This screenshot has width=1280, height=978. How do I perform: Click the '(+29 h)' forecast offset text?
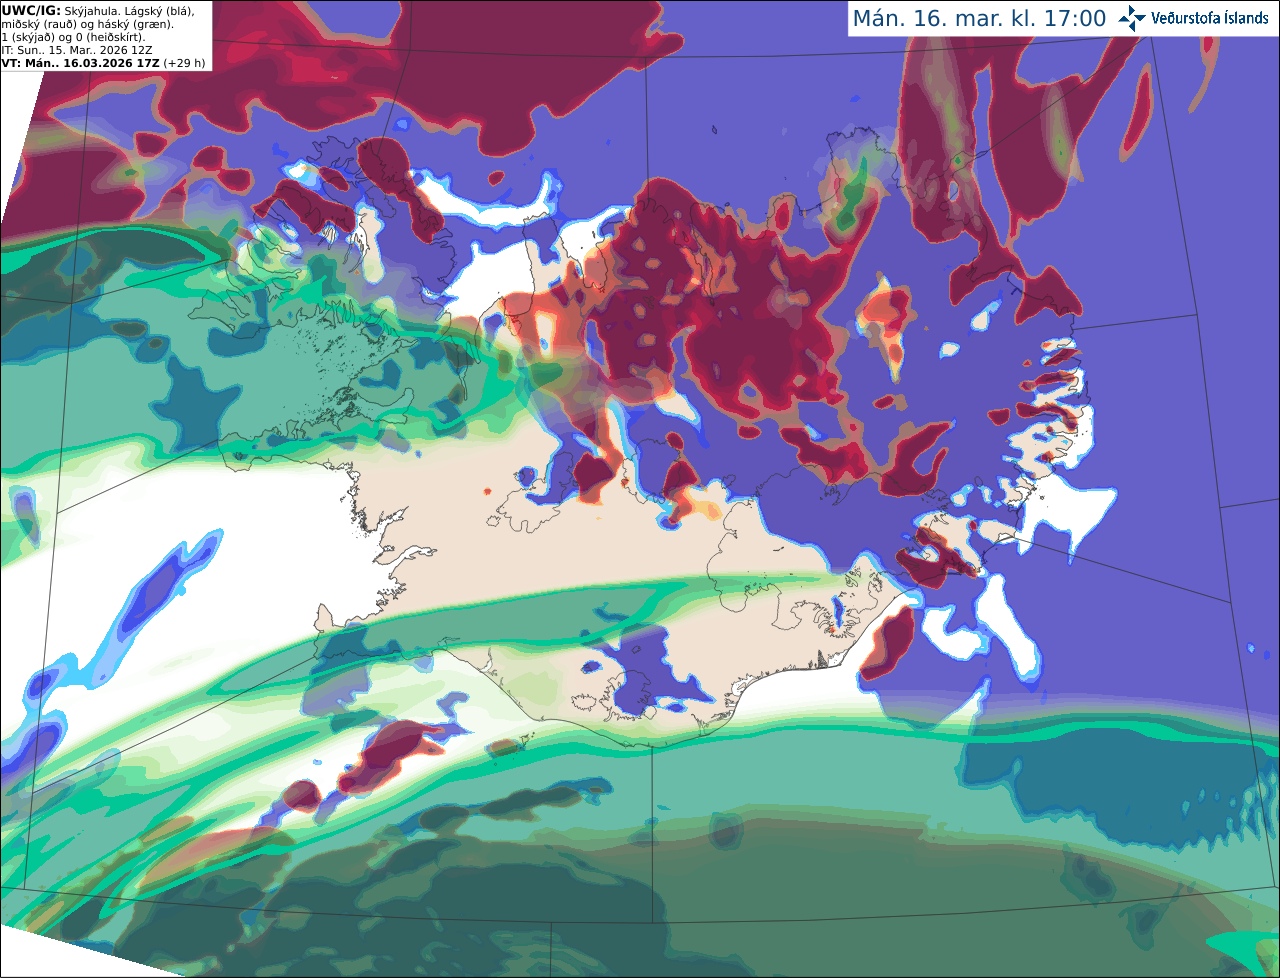tap(184, 63)
